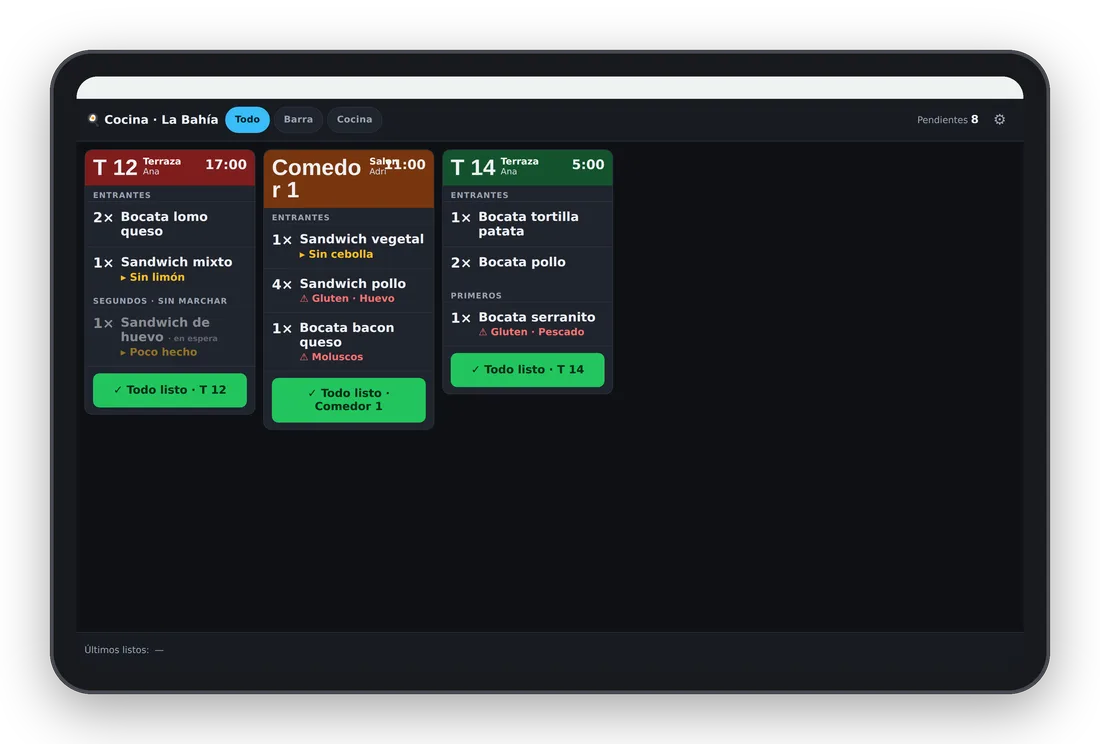Tap the Bocata serranito item
Screen dimensions: 1100x744
coord(528,324)
